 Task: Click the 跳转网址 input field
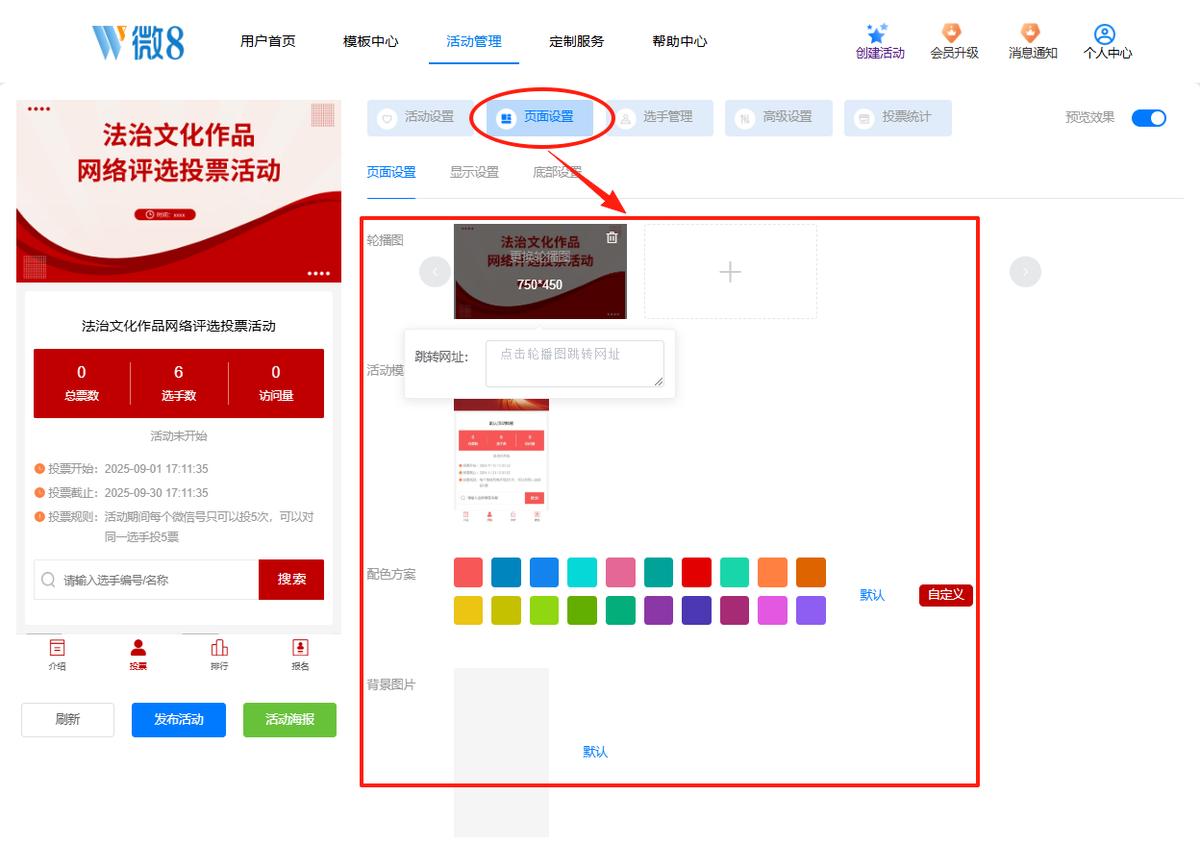pyautogui.click(x=575, y=363)
